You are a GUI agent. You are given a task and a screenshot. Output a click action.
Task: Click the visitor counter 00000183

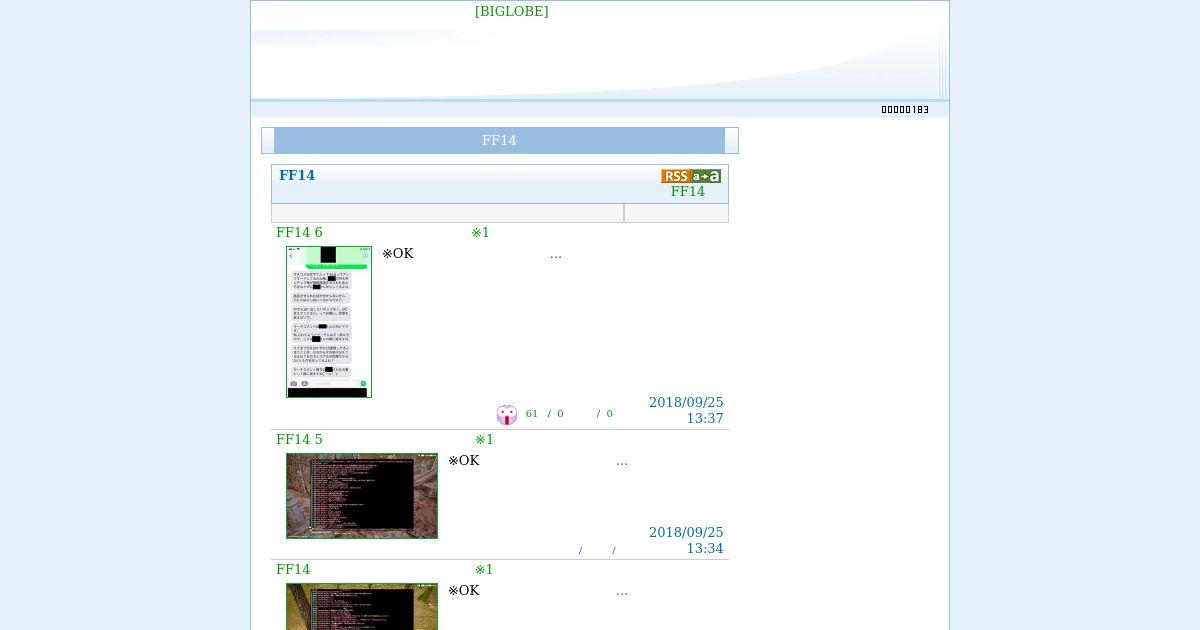[905, 110]
